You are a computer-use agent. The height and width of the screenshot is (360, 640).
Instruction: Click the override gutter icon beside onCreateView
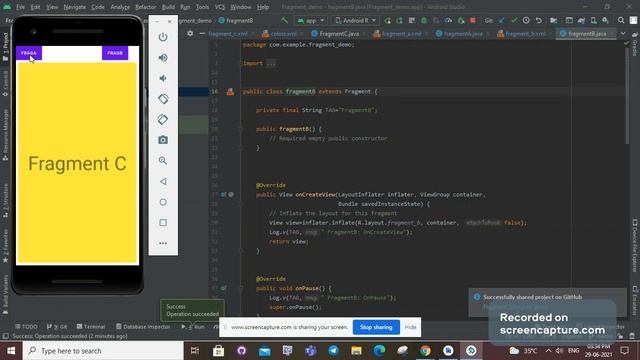click(224, 195)
